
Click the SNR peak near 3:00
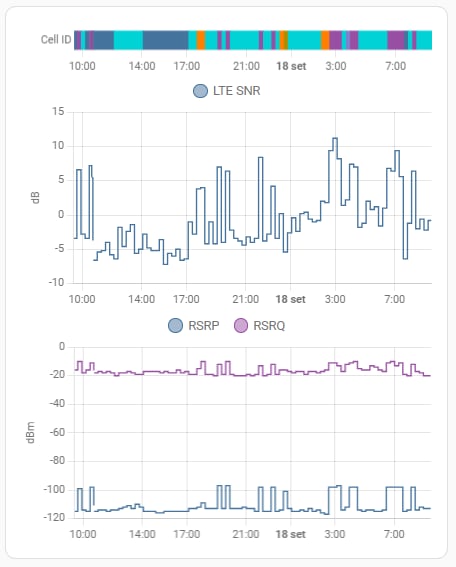point(335,138)
